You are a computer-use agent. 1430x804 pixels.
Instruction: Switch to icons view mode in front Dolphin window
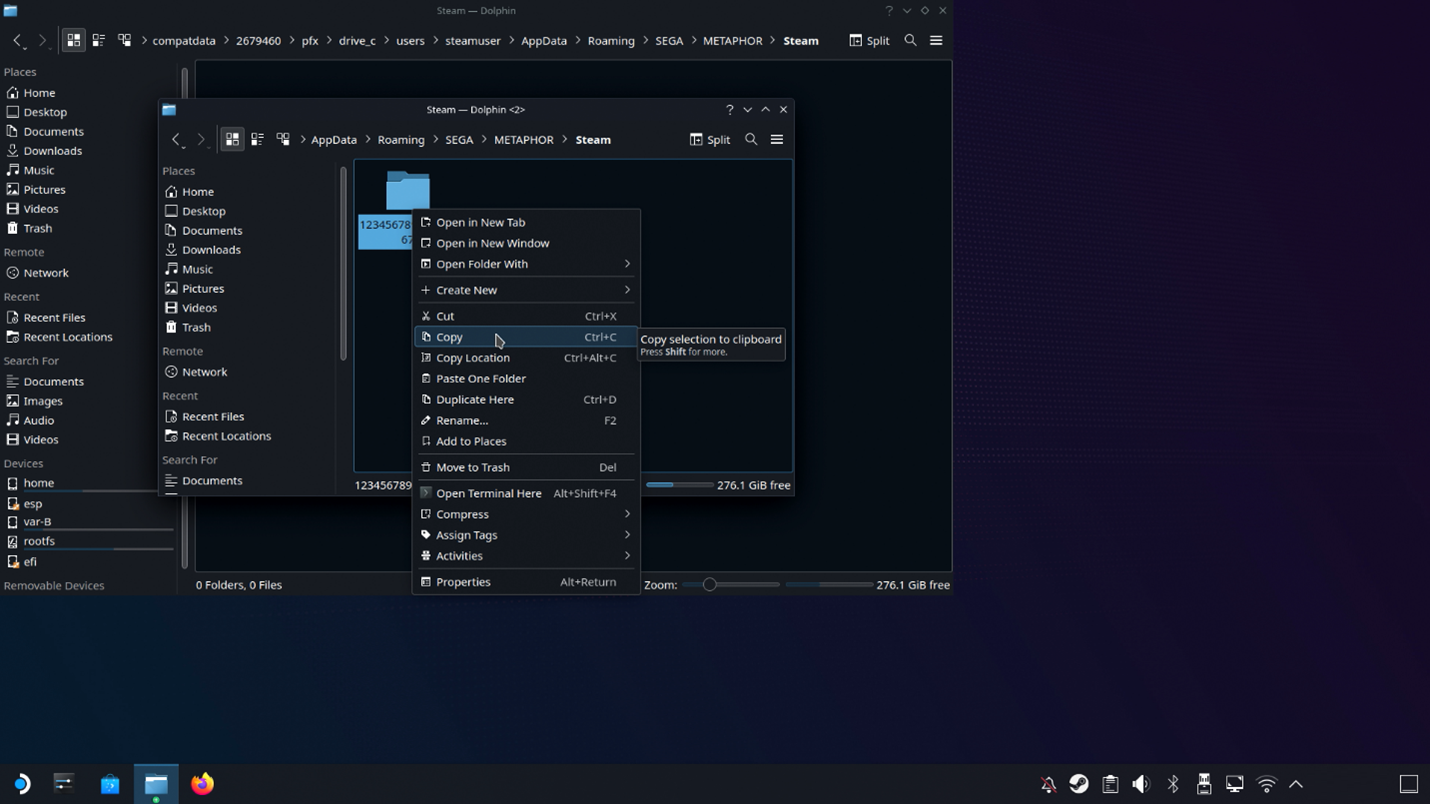click(232, 140)
